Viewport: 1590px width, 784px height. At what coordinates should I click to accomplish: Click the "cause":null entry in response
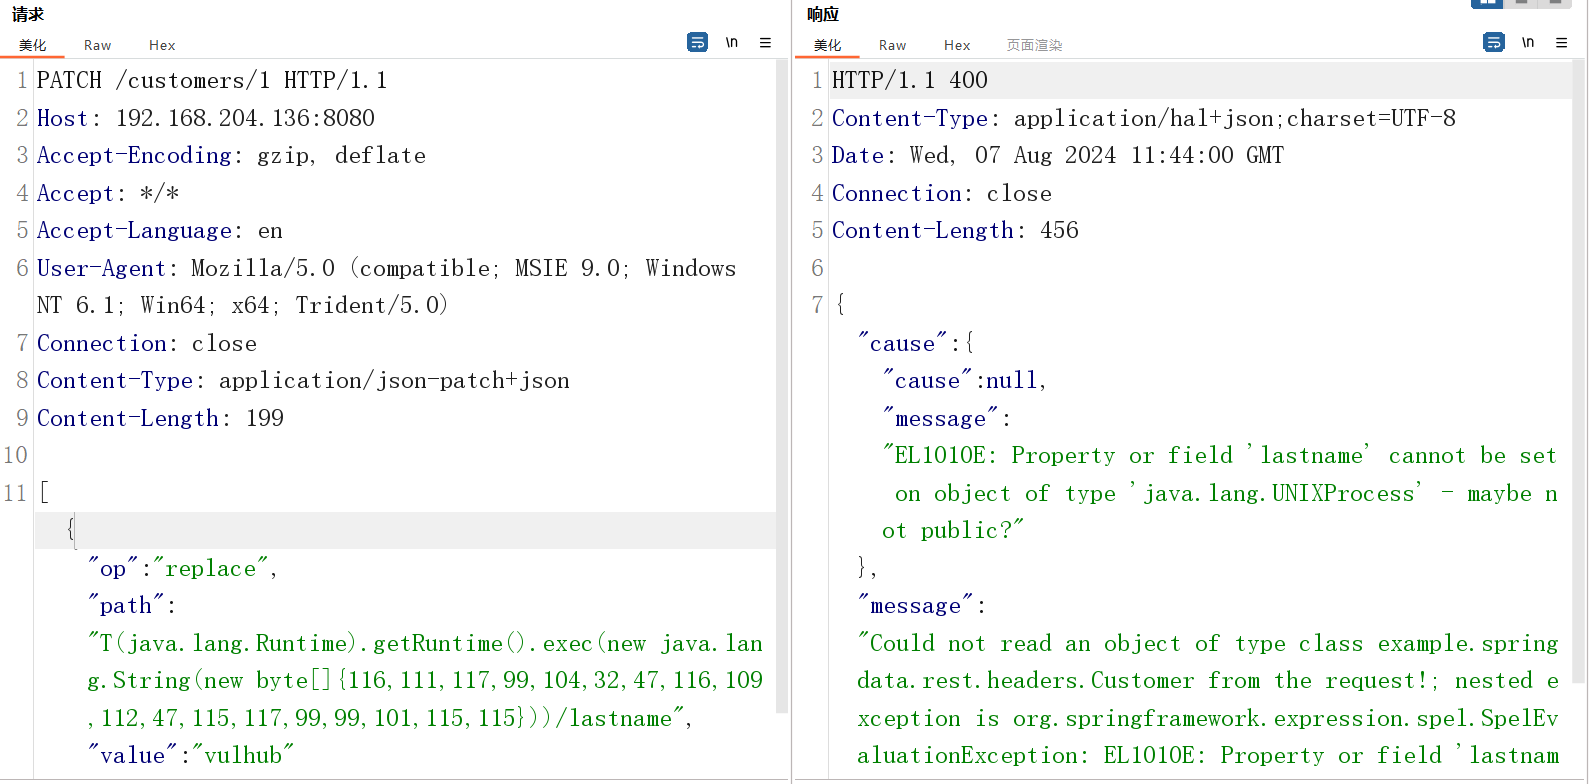tap(964, 380)
